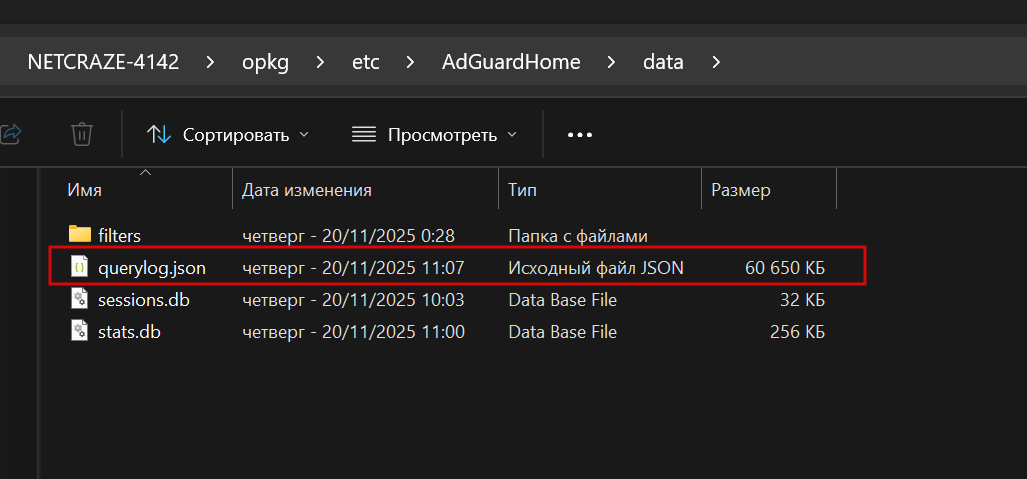Open the Сортировать sort dropdown
Viewport: 1027px width, 479px height.
(228, 135)
